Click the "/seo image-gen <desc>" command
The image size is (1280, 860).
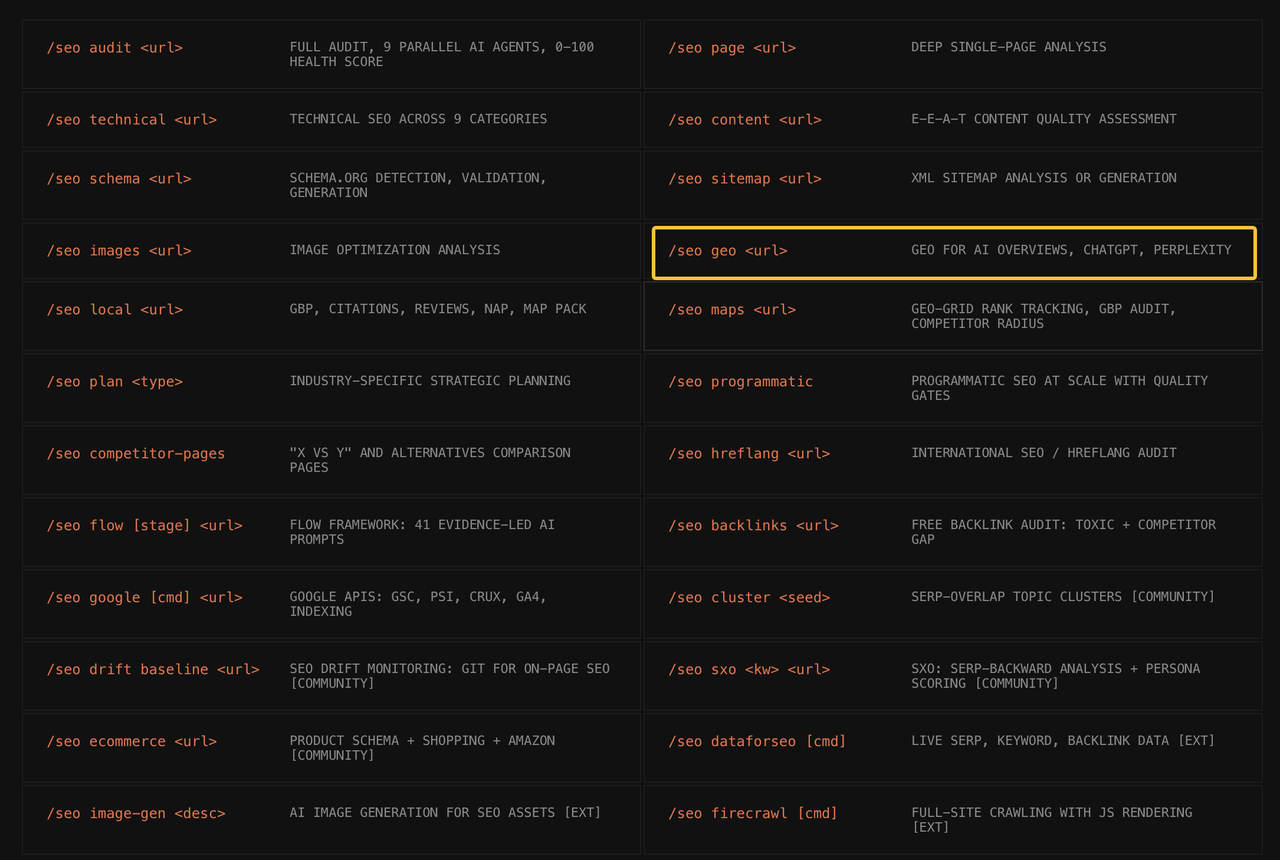click(x=136, y=814)
